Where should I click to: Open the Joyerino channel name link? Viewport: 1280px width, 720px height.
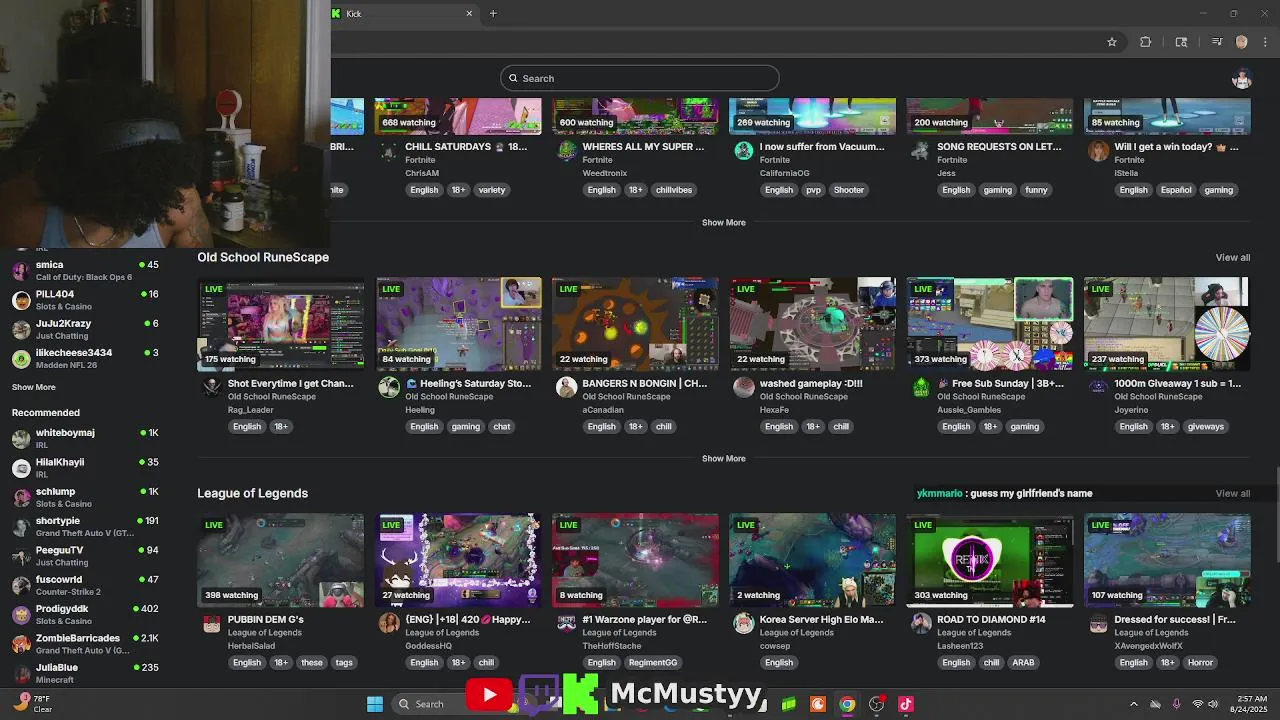(1132, 410)
